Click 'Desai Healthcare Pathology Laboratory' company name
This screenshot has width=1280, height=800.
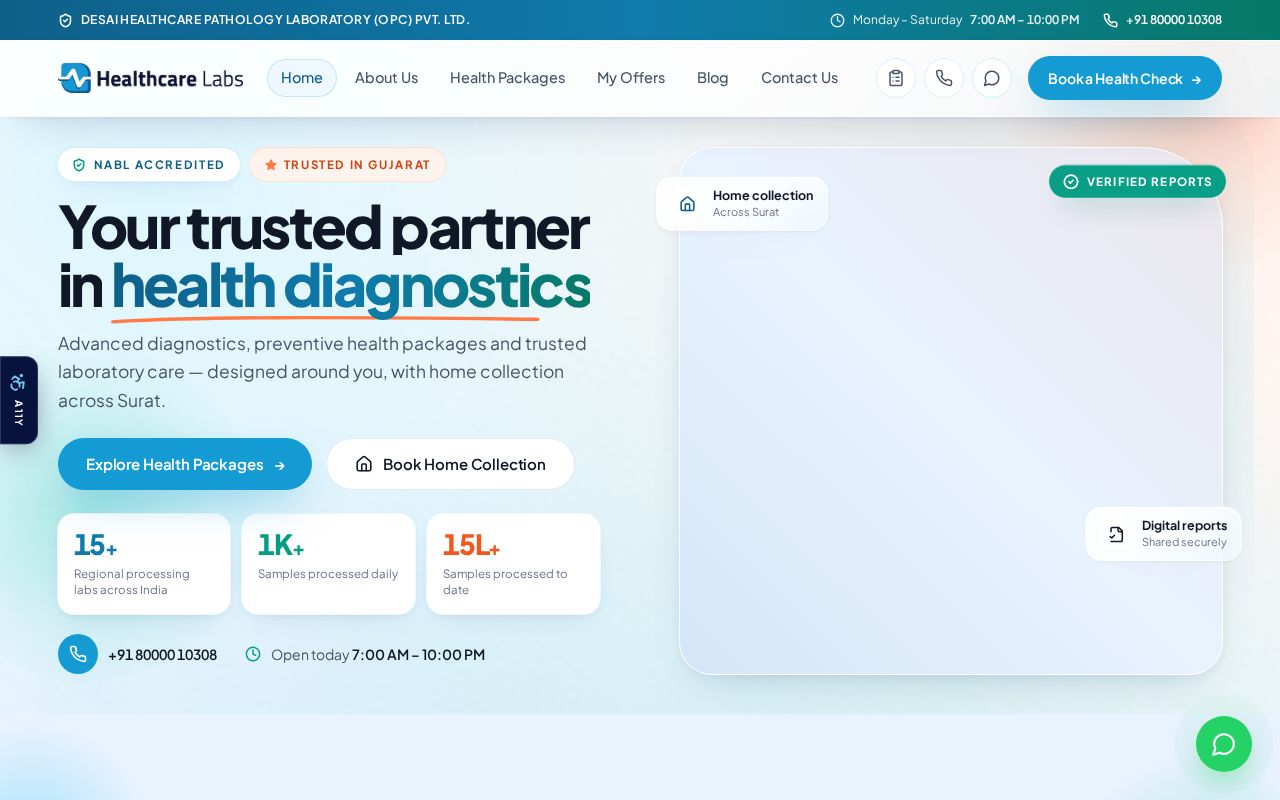click(275, 20)
